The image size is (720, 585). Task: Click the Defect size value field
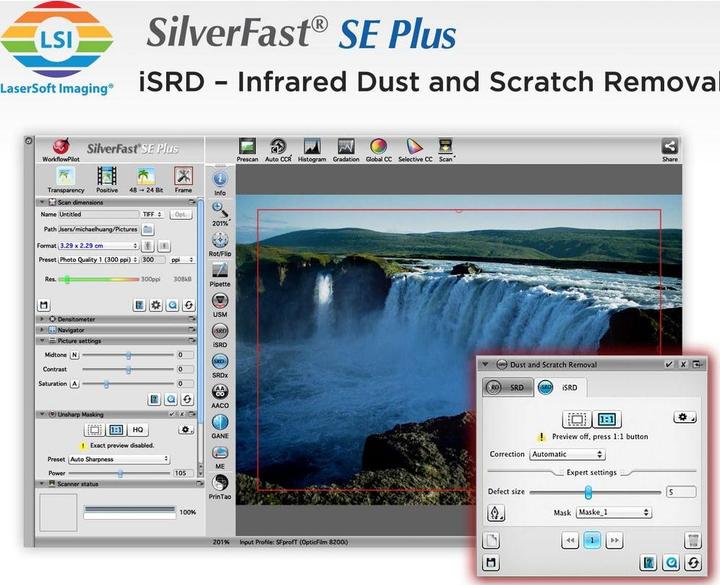tap(681, 492)
